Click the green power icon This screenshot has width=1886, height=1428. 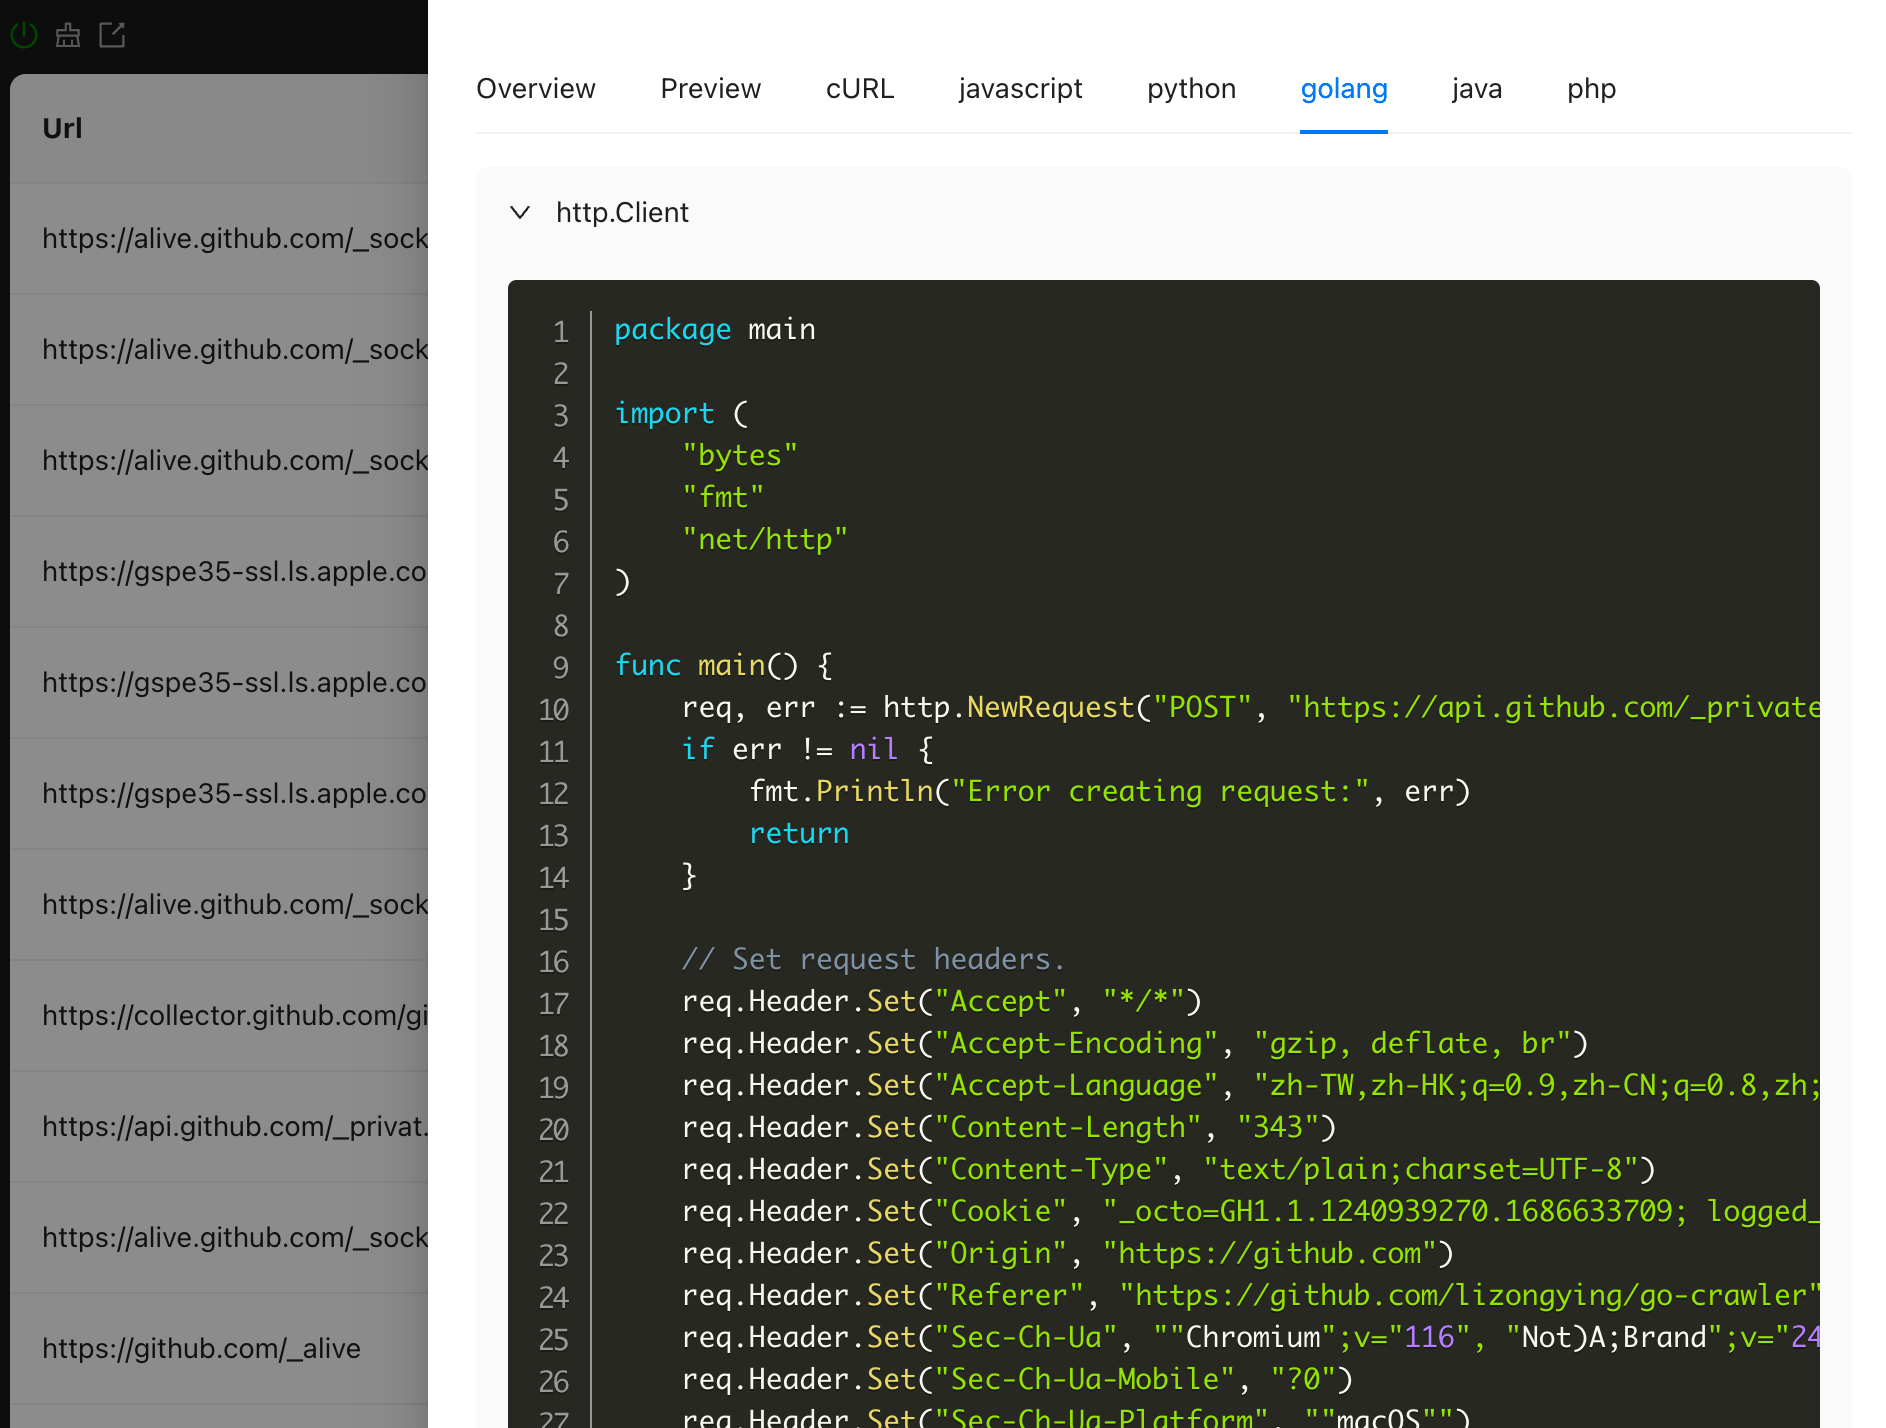coord(24,36)
